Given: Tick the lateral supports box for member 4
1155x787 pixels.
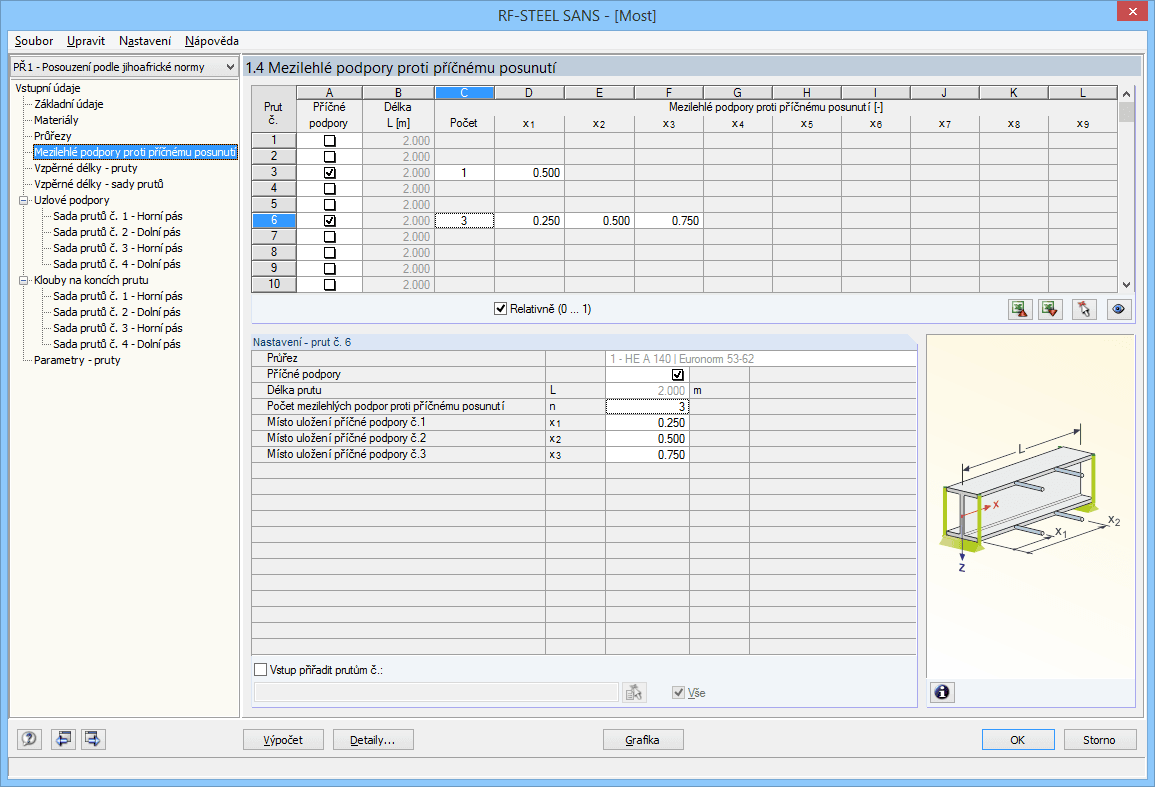Looking at the screenshot, I should click(x=329, y=189).
